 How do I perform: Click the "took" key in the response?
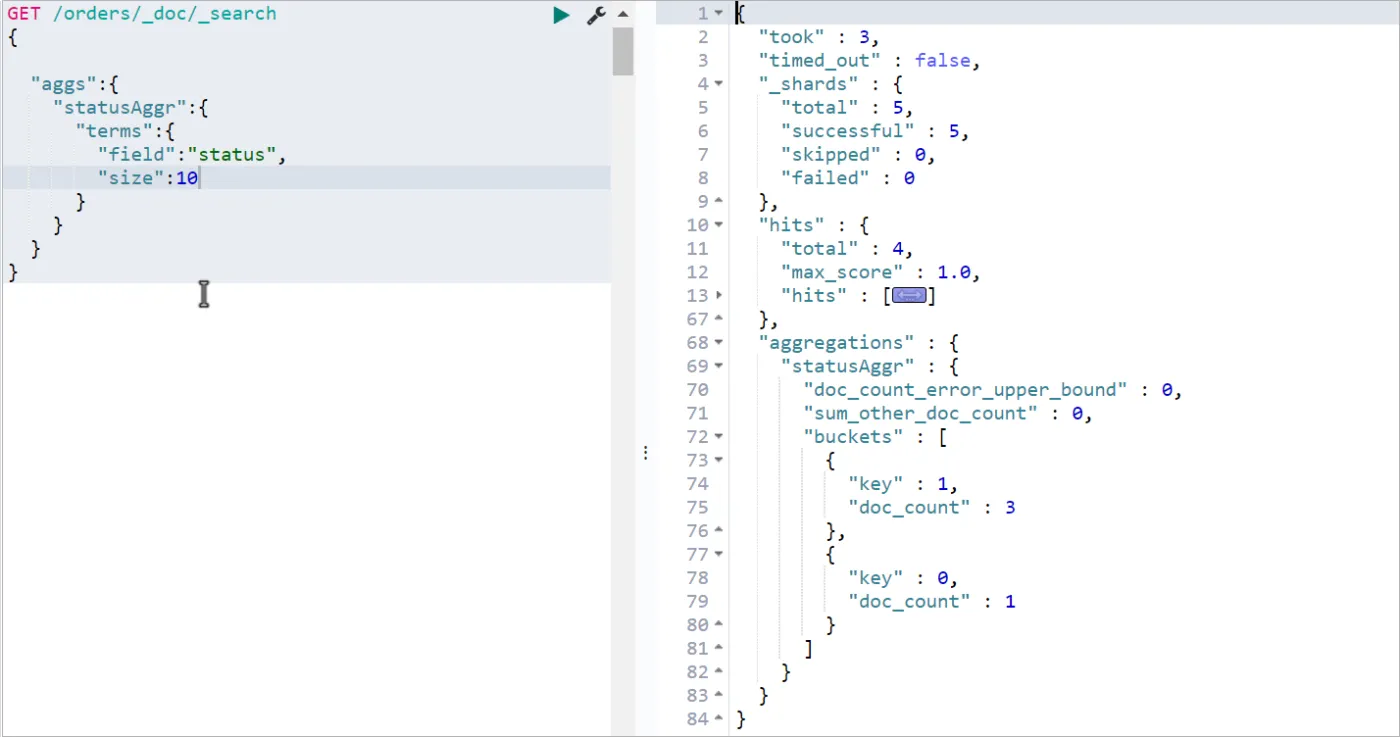[x=791, y=37]
